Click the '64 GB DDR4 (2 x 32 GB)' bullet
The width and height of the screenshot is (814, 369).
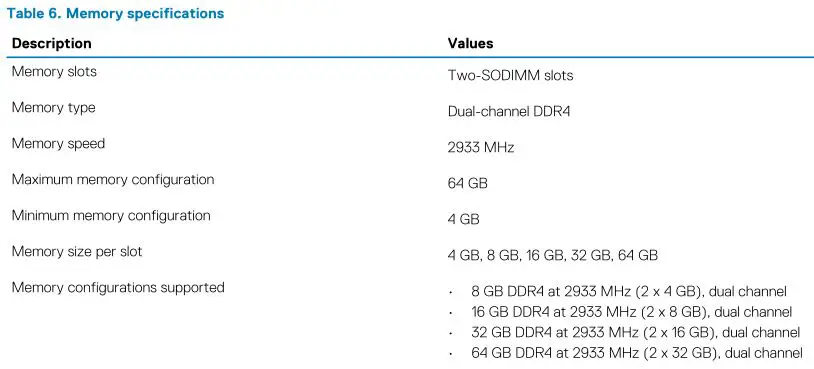[x=636, y=353]
